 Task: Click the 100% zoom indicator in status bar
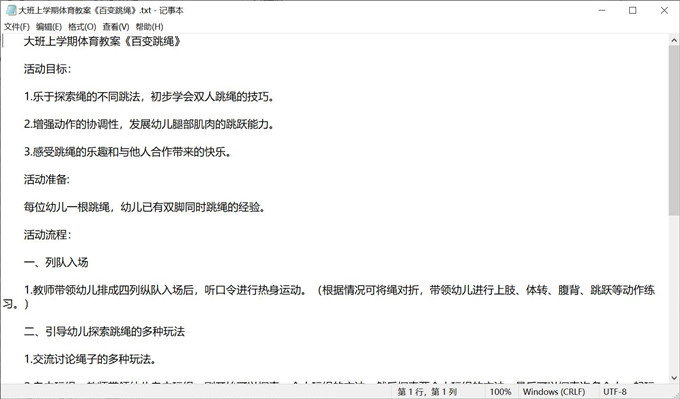(500, 392)
